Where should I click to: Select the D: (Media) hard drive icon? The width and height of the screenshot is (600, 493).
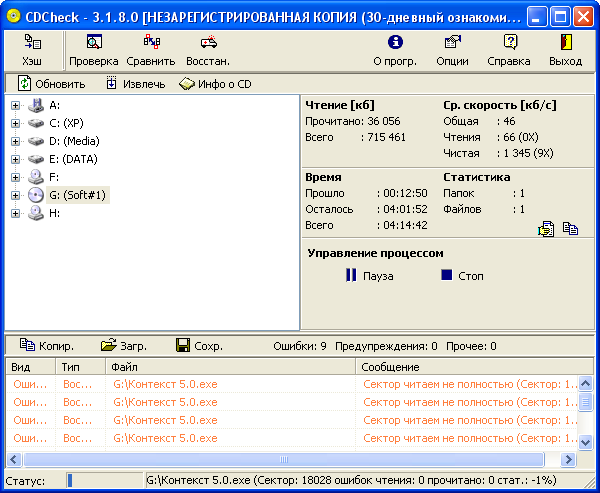point(36,141)
